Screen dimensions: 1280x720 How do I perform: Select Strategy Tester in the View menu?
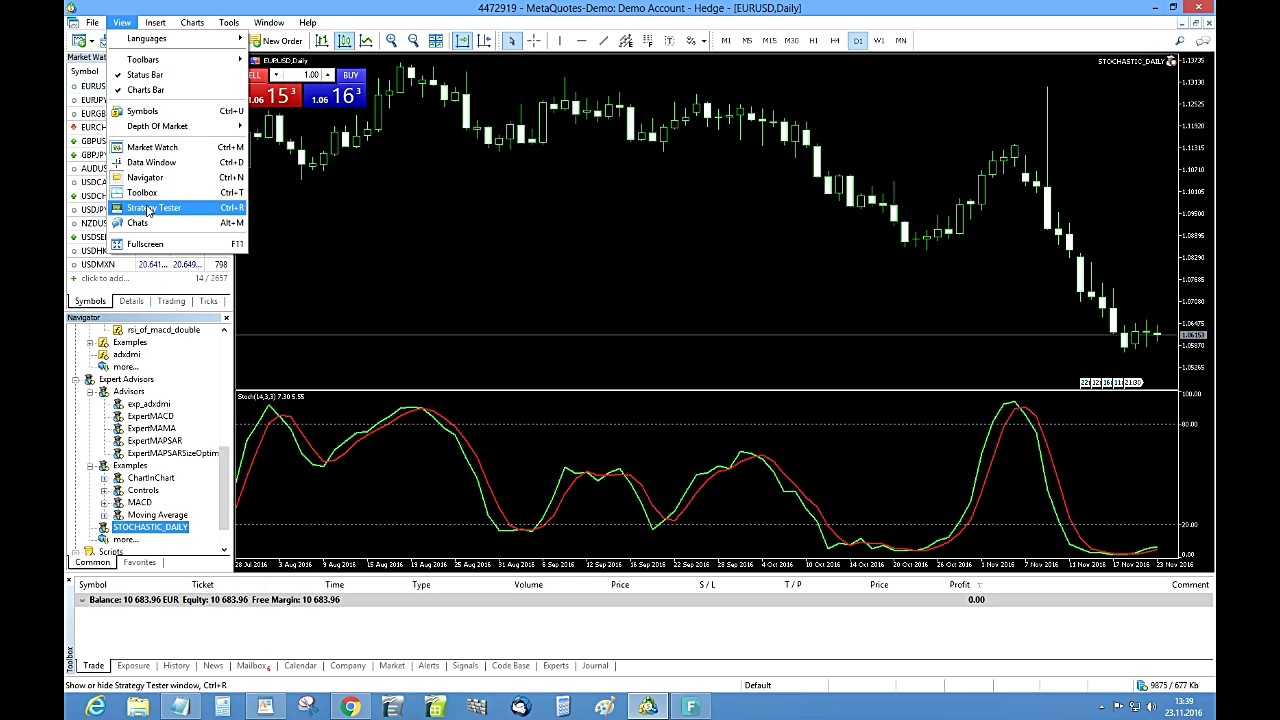[x=177, y=208]
